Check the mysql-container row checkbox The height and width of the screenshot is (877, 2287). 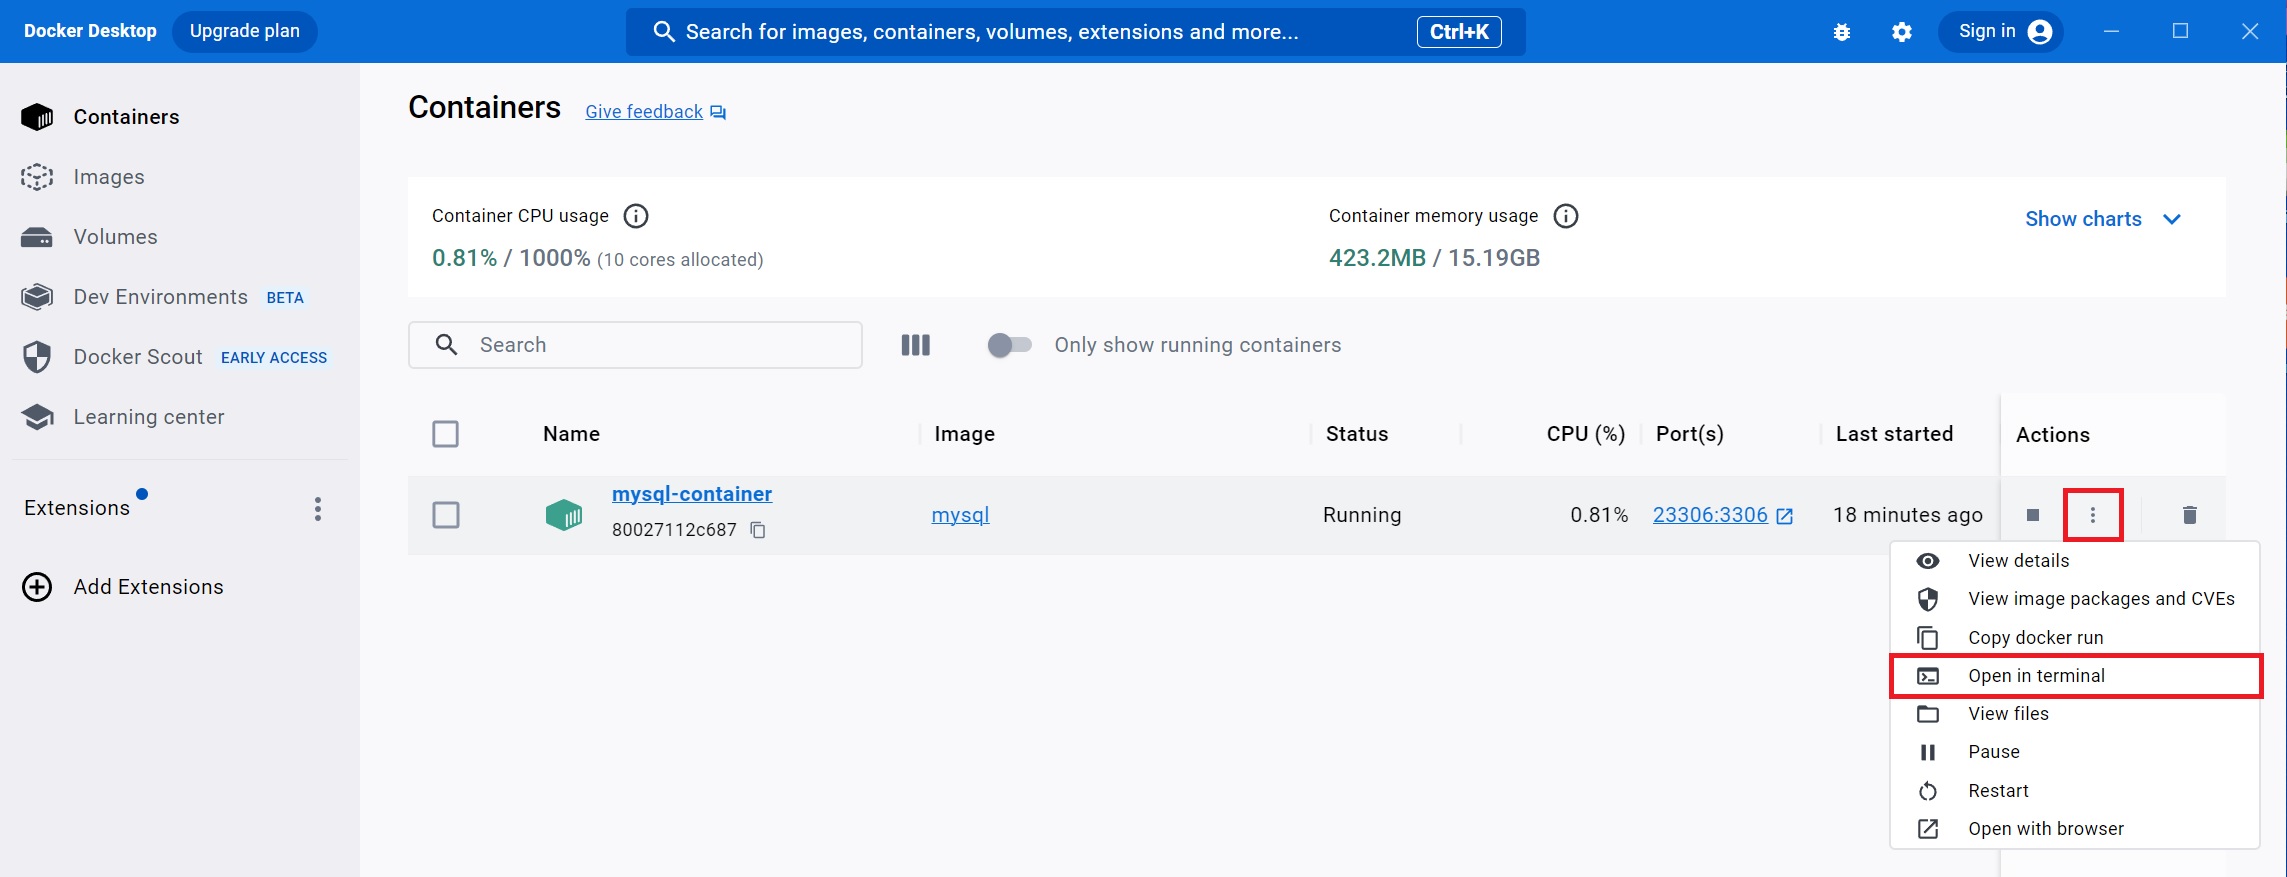446,515
